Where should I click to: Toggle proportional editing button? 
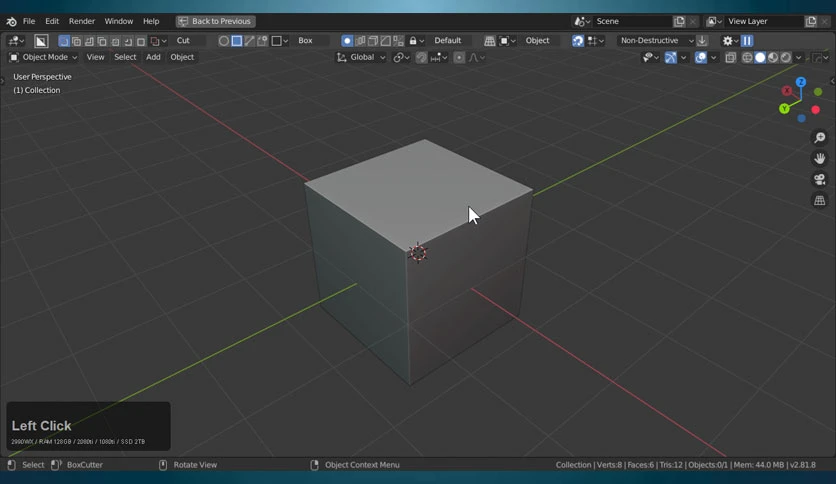pos(459,58)
